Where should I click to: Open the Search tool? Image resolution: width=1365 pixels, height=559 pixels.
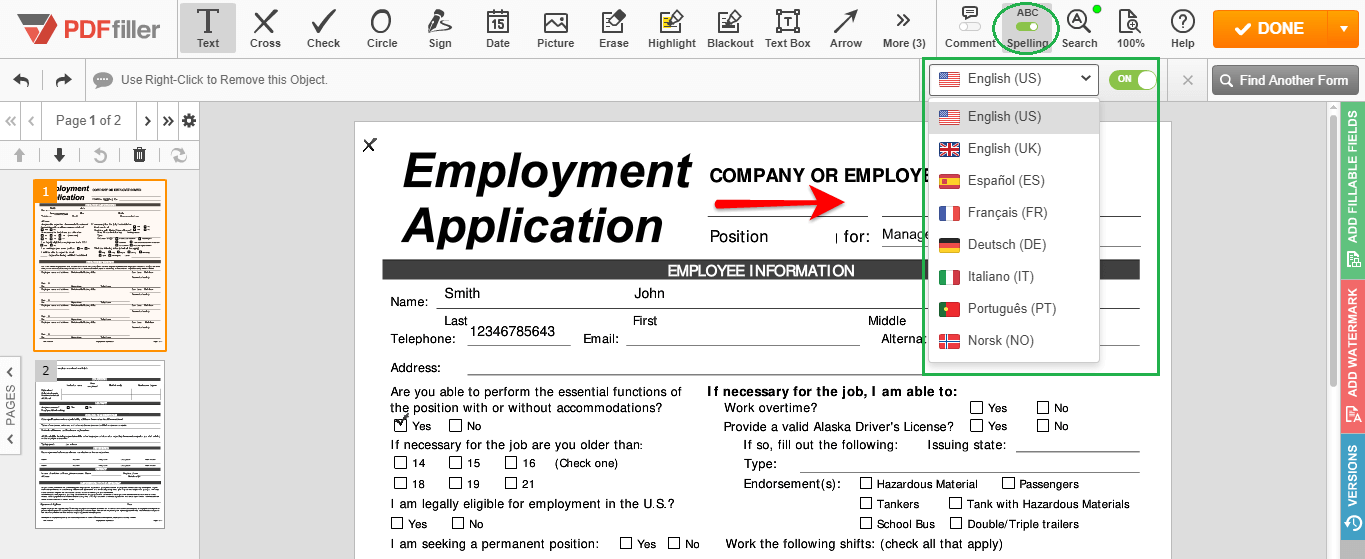1079,28
